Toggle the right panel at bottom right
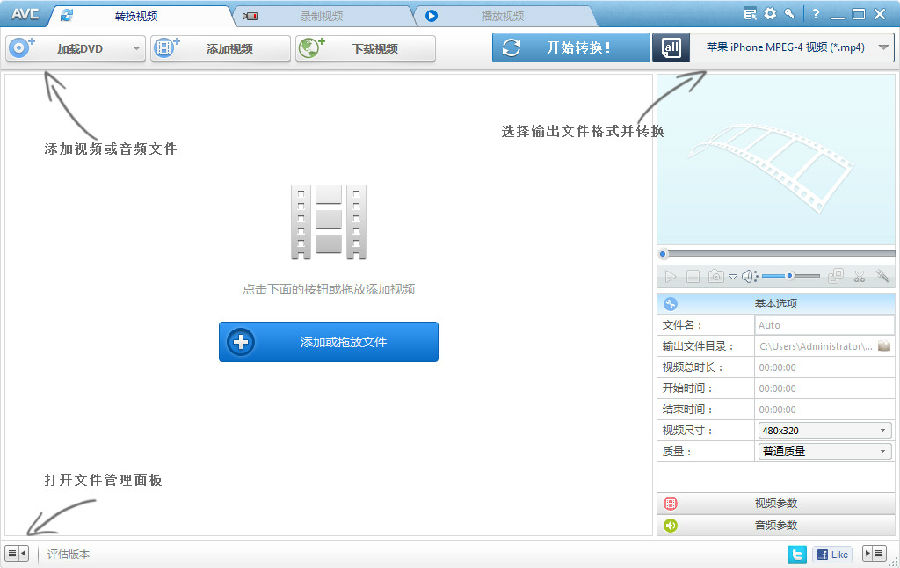Viewport: 900px width, 568px height. (874, 554)
